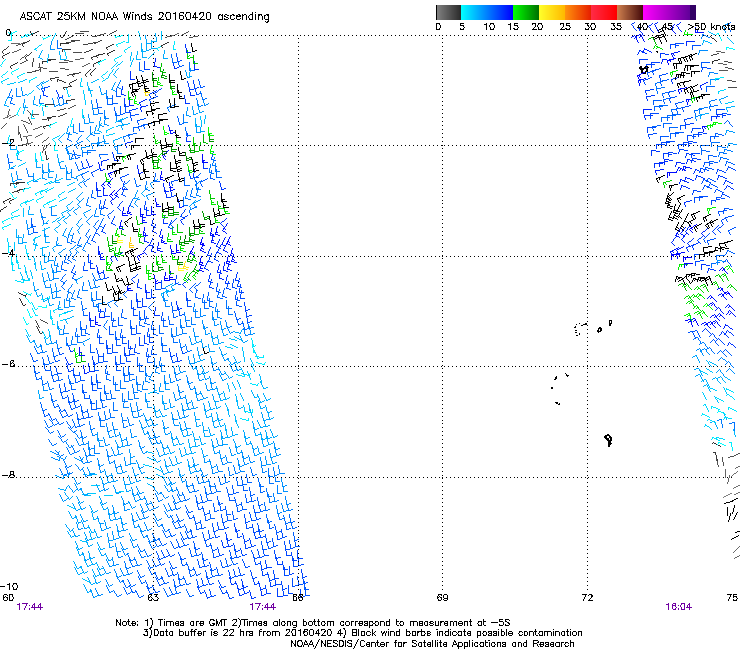Click the '17:44' time under longitude 60
The width and height of the screenshot is (740, 650).
coord(29,607)
